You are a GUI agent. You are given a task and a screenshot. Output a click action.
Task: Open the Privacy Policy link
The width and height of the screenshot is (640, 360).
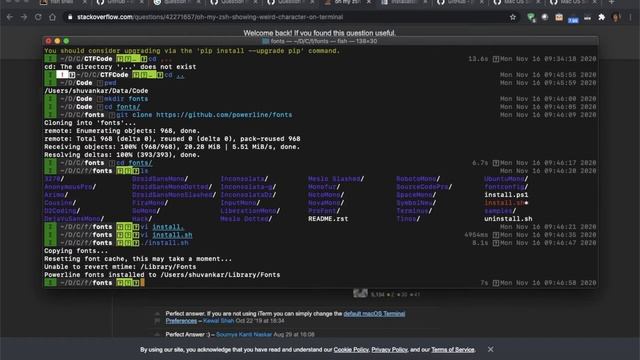coord(389,350)
